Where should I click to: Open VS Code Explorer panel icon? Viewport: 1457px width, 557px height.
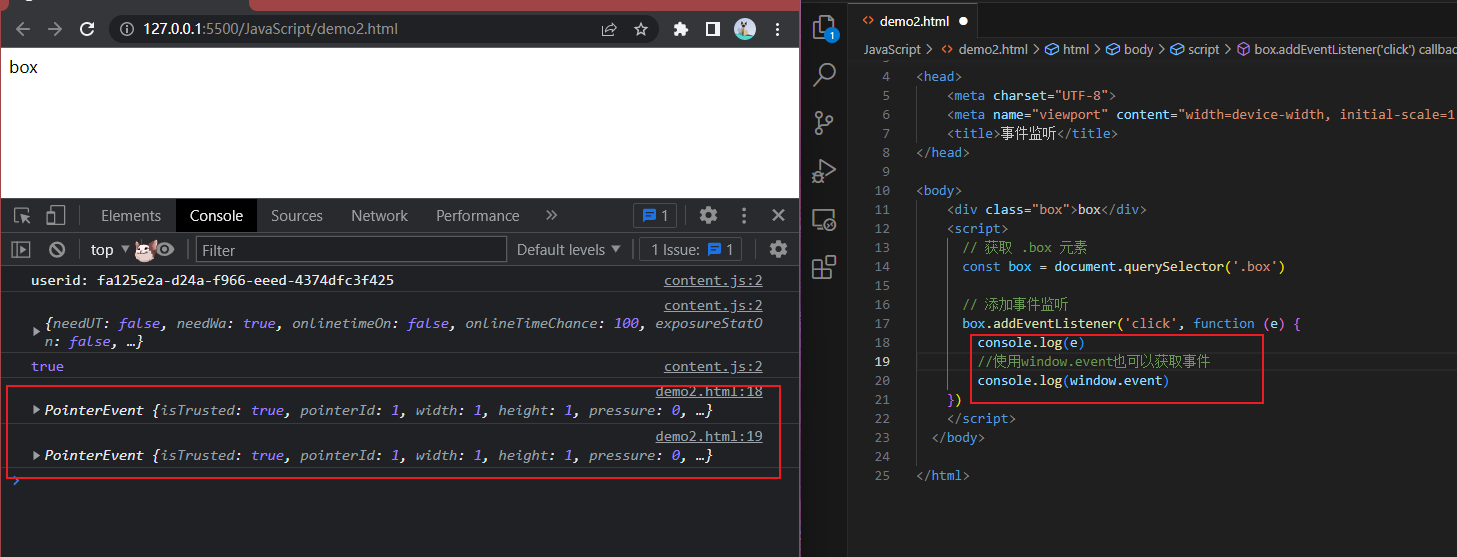point(824,27)
